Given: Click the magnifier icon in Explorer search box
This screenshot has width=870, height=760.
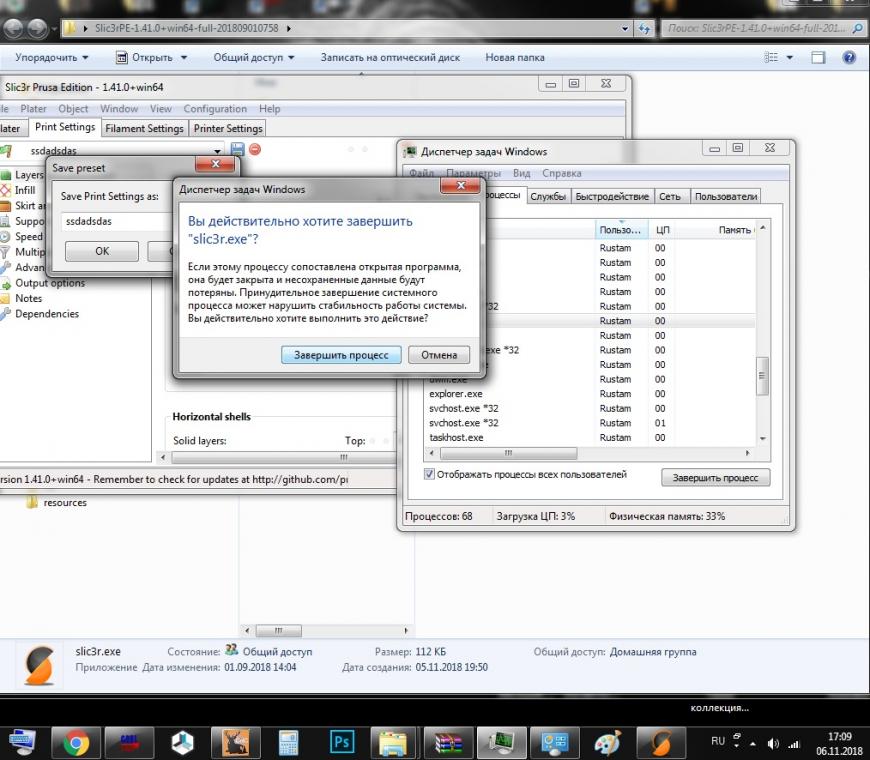Looking at the screenshot, I should coord(858,28).
